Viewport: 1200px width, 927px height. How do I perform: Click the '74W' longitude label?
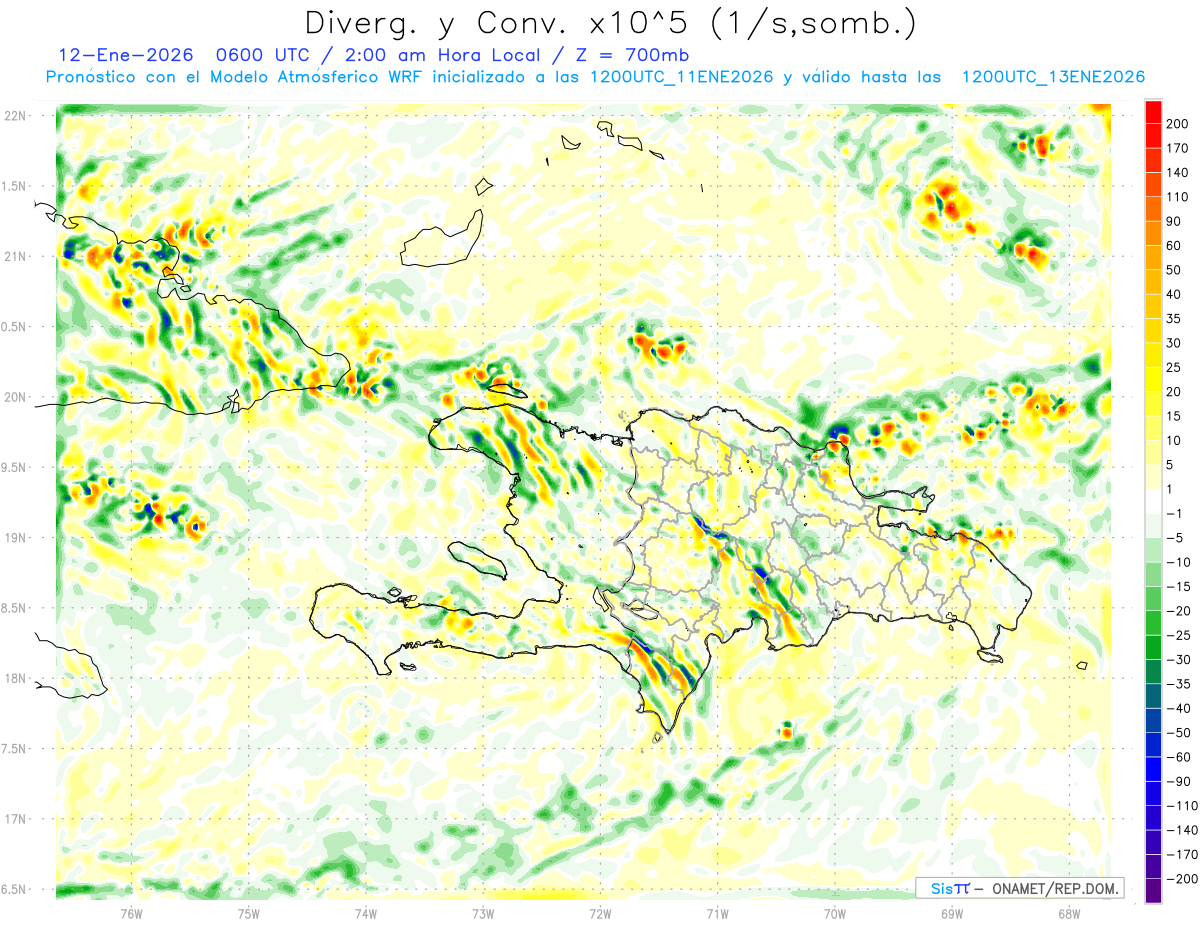pos(365,913)
